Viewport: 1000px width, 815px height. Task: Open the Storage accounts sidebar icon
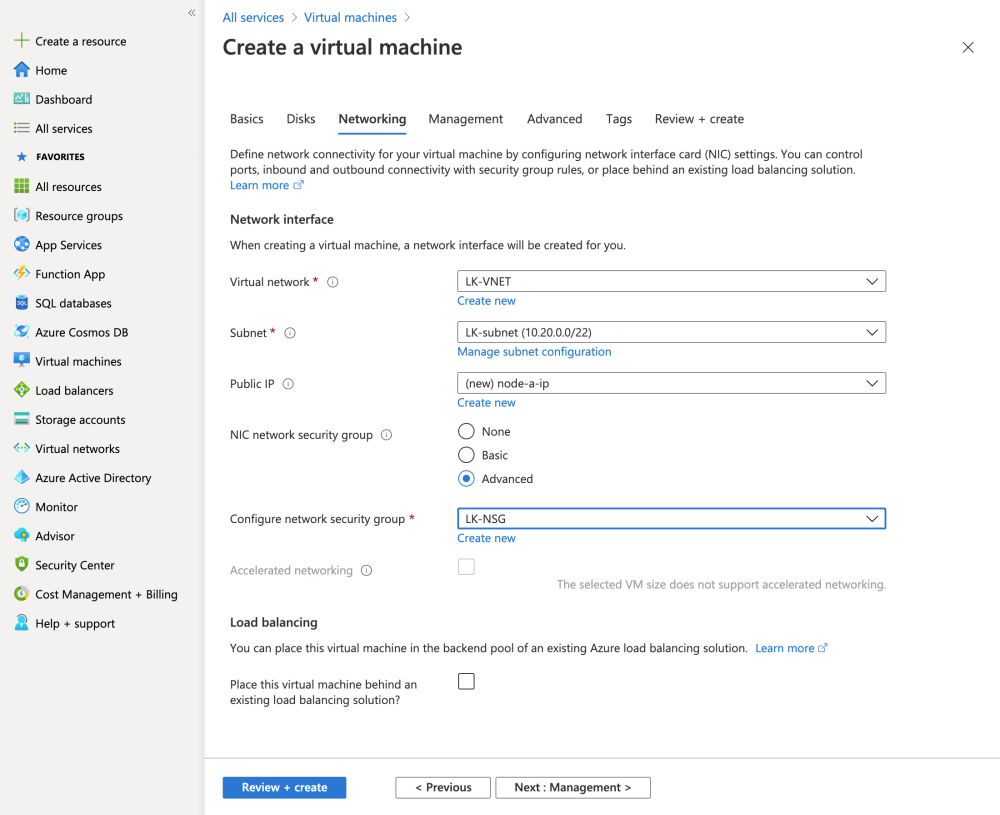point(21,419)
